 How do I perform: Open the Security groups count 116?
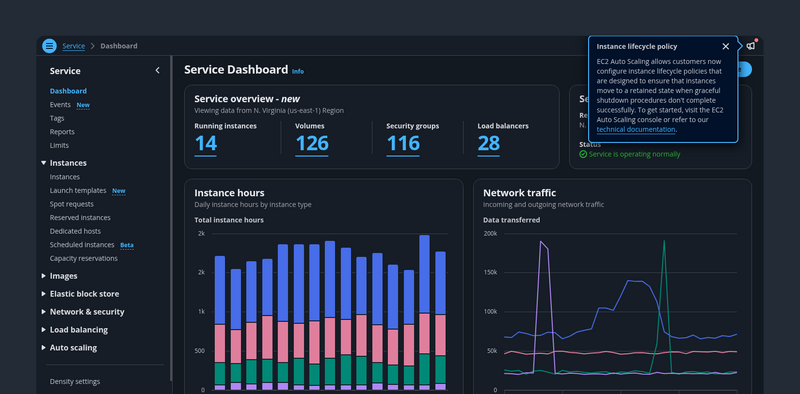tap(403, 144)
